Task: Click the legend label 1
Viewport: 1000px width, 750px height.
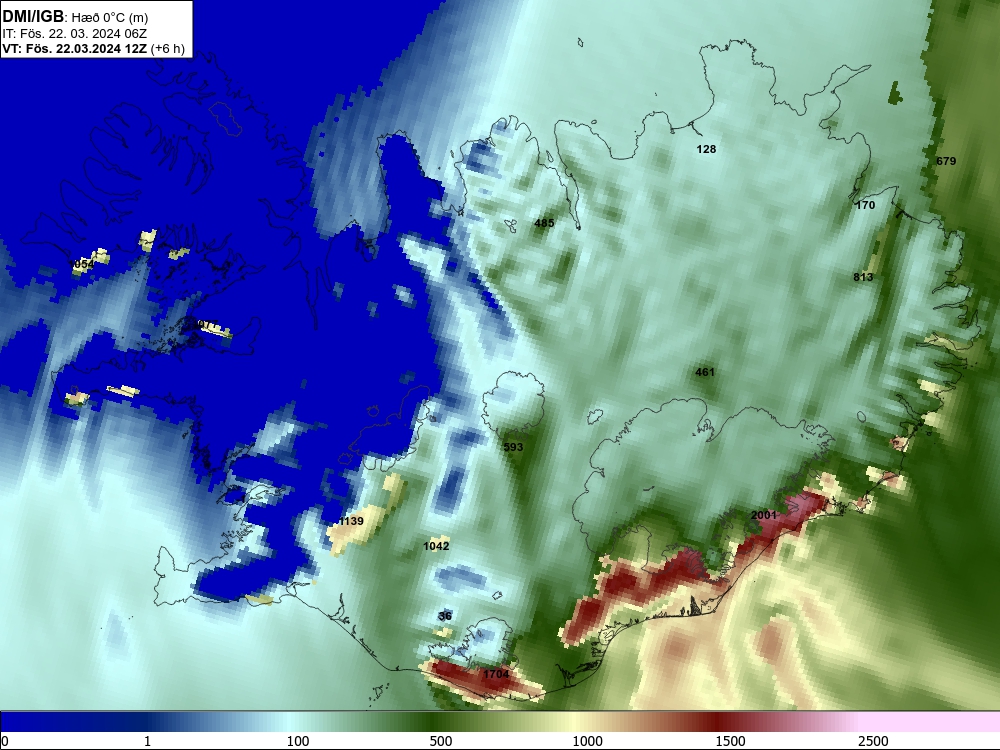Action: tap(147, 741)
